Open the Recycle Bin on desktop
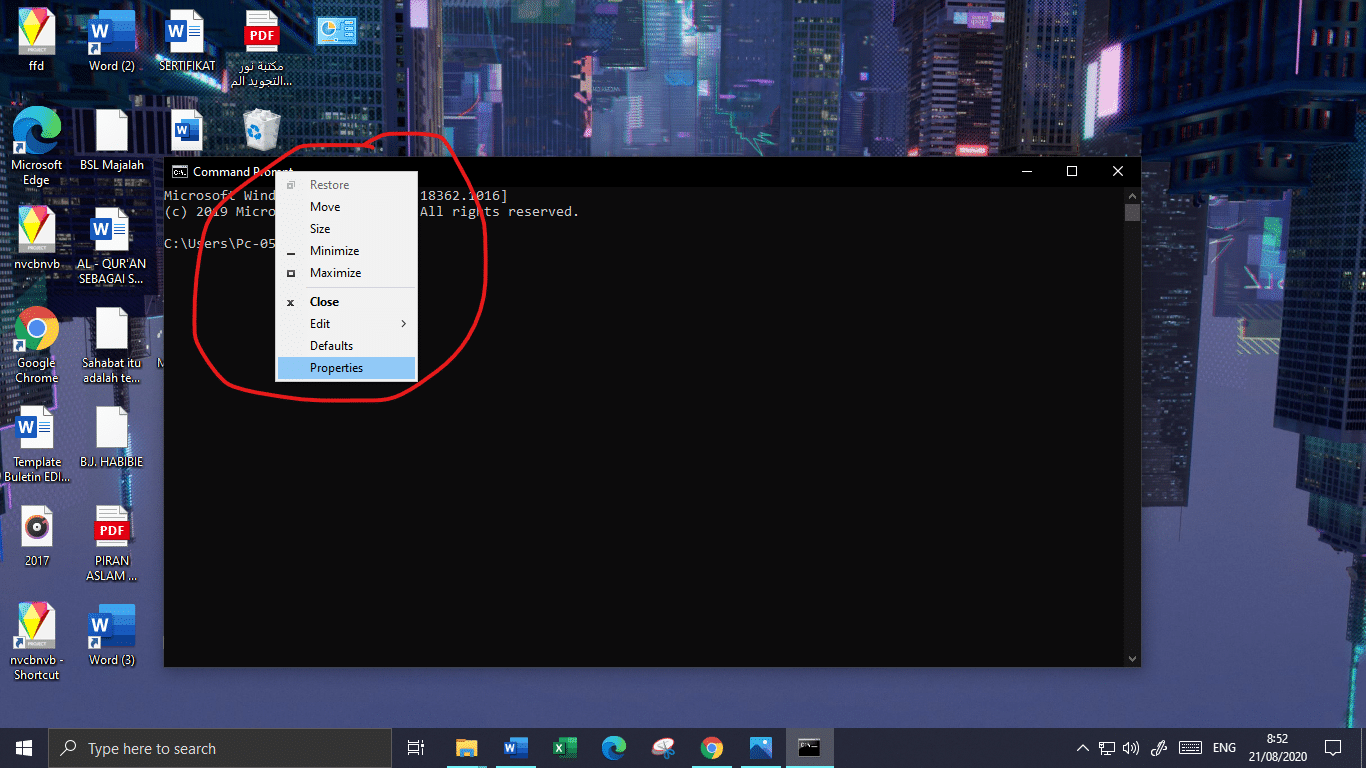 (262, 131)
